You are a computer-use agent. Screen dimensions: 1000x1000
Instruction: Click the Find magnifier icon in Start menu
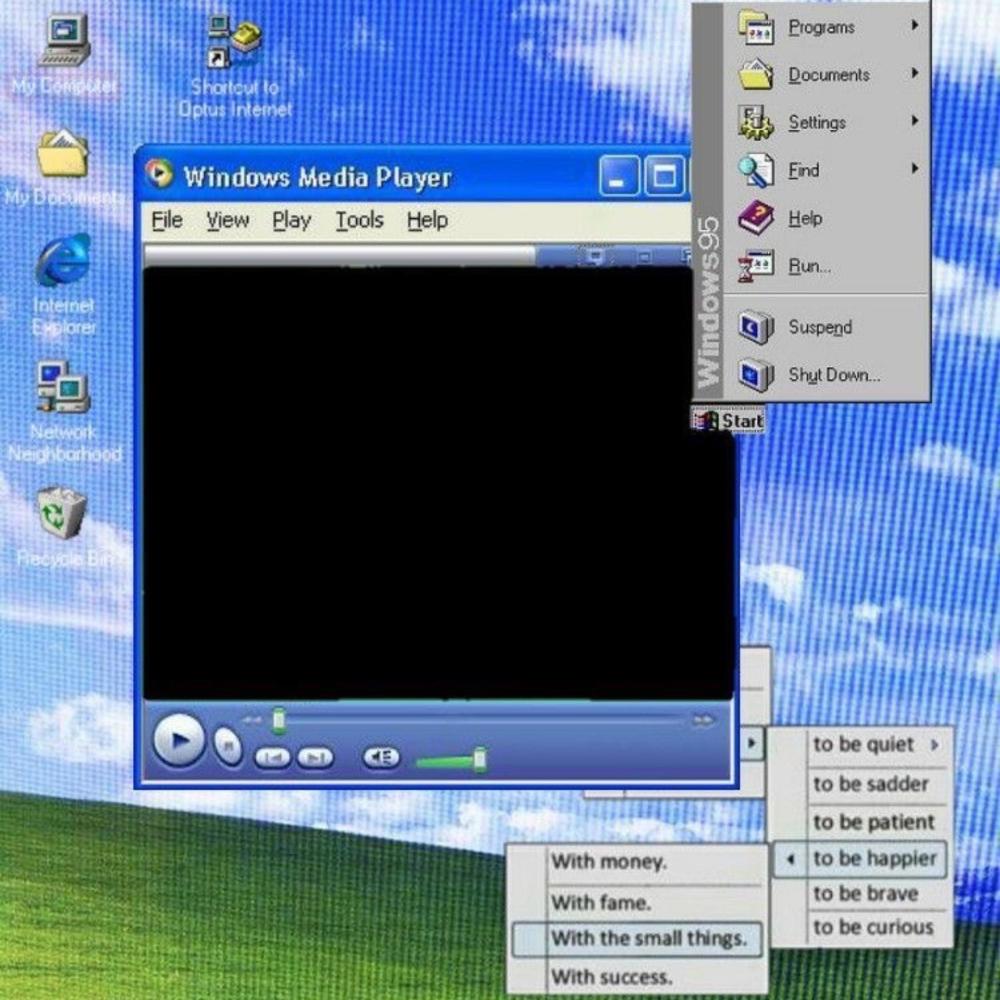tap(756, 170)
